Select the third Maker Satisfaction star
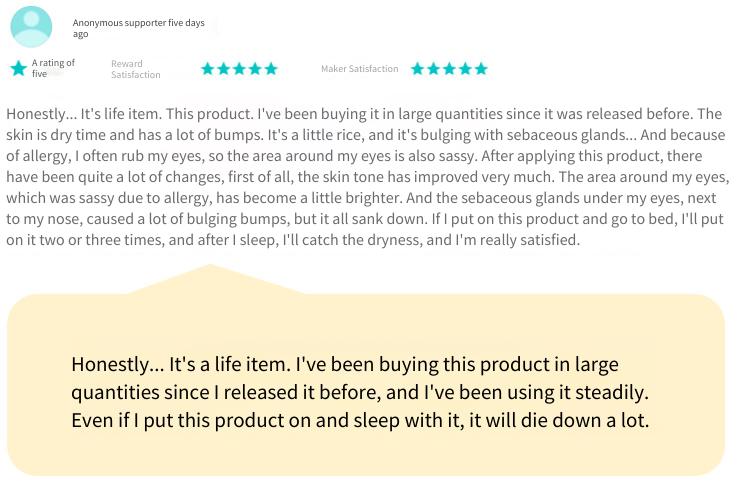749x481 pixels. point(449,69)
